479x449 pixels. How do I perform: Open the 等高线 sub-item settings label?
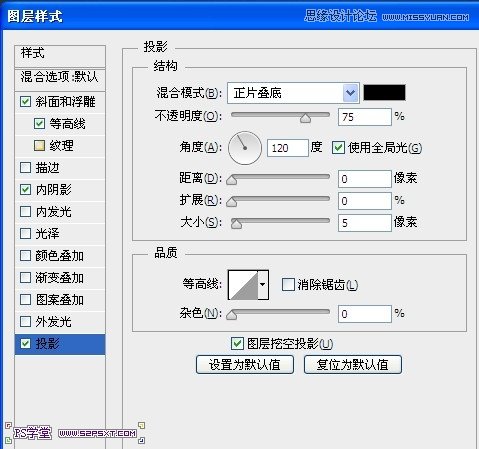click(x=67, y=124)
